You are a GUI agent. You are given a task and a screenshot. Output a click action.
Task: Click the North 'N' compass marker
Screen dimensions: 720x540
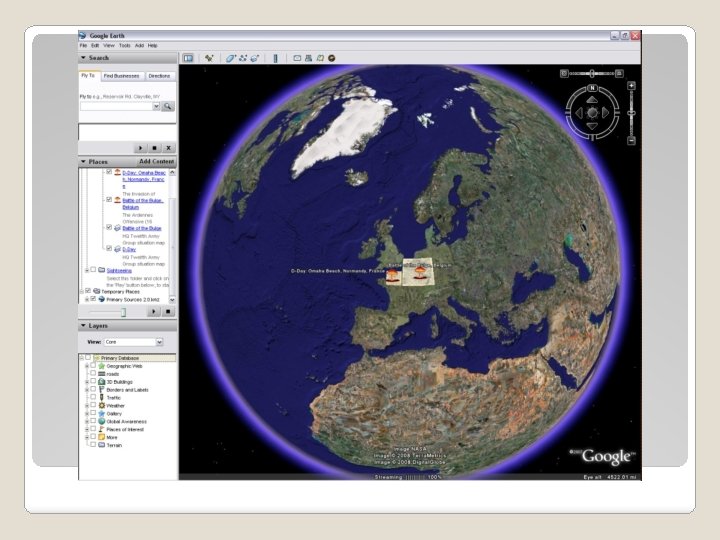[x=592, y=88]
